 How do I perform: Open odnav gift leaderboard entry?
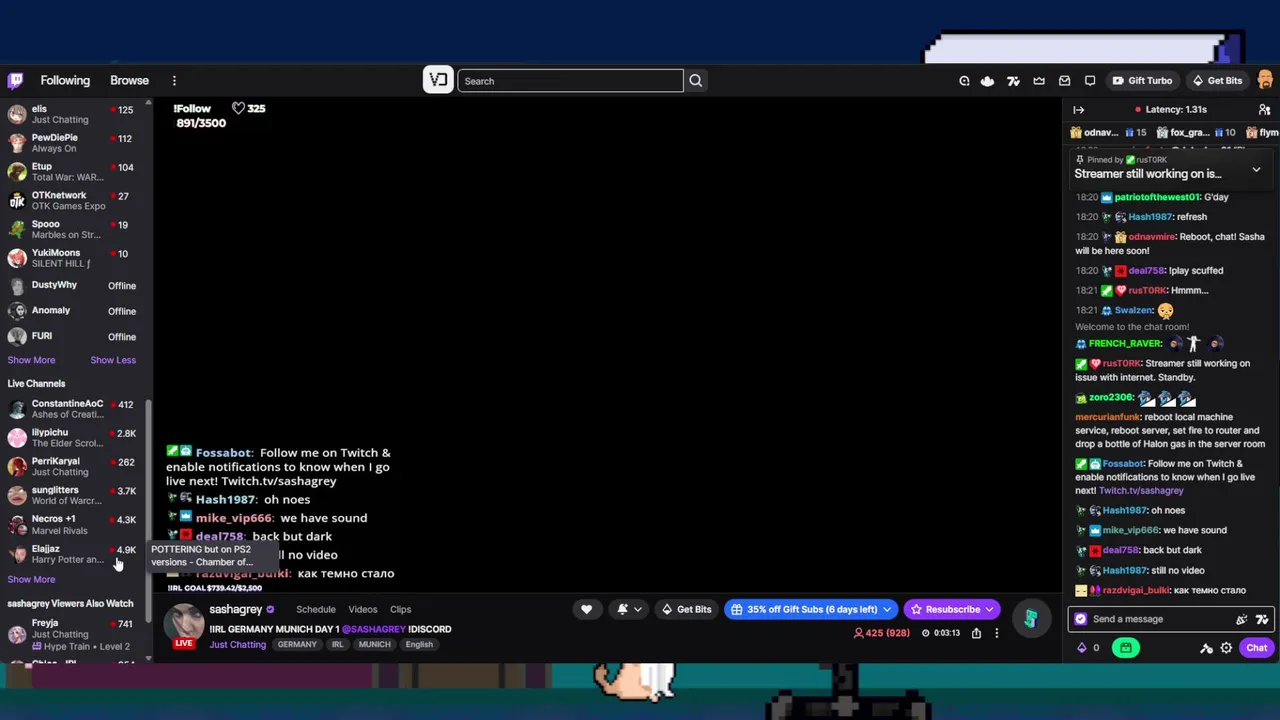[1109, 132]
